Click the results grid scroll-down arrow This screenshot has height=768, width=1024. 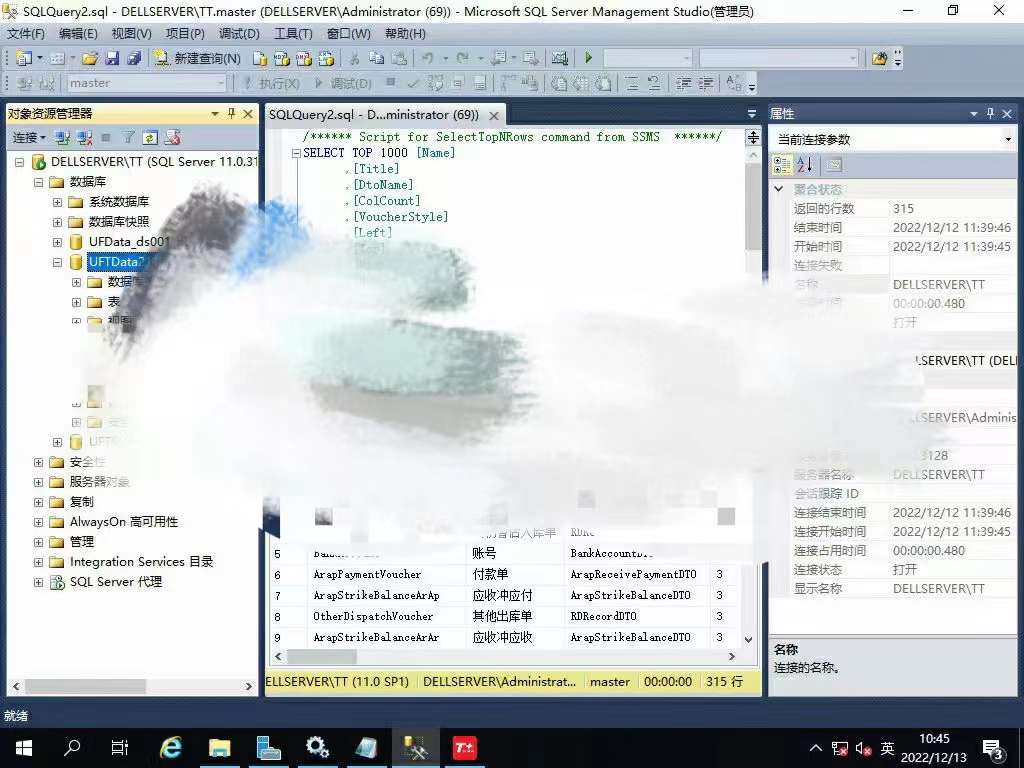[749, 639]
